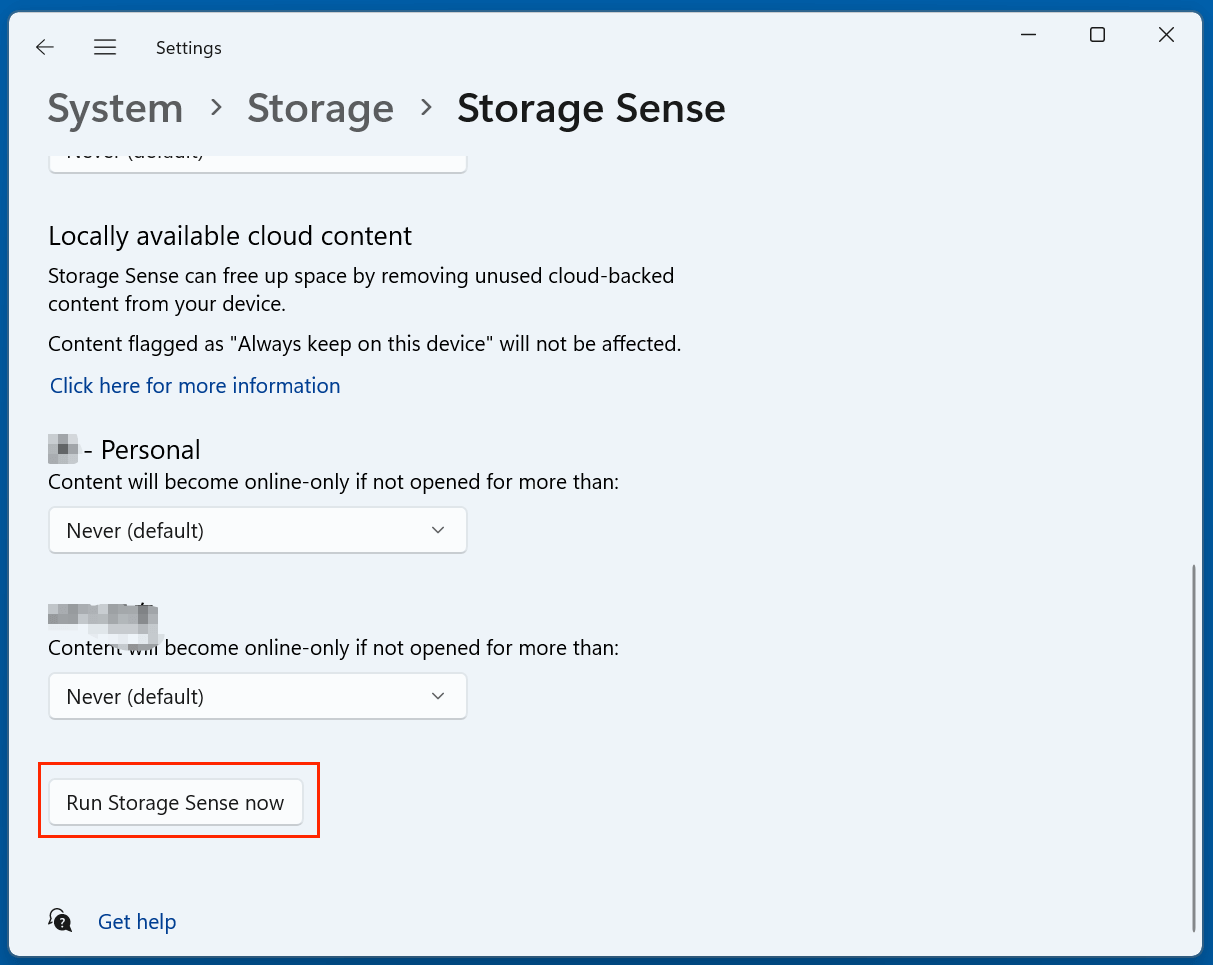Expand the bottom Never (default) dropdown

point(257,696)
